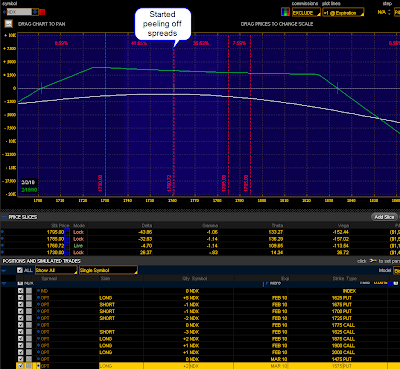400x369 pixels.
Task: Toggle checkbox on the IND NDX row
Action: [x=21, y=291]
